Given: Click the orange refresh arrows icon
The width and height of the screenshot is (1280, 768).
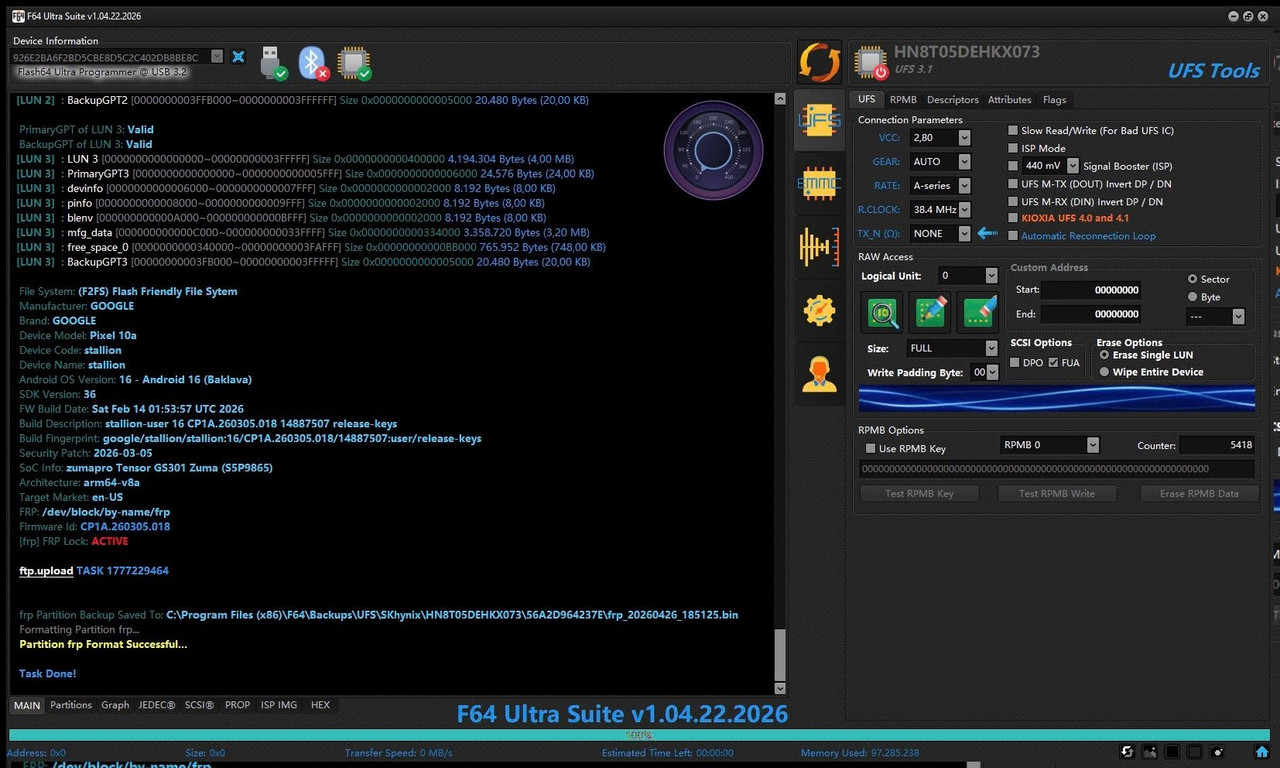Looking at the screenshot, I should coord(819,62).
